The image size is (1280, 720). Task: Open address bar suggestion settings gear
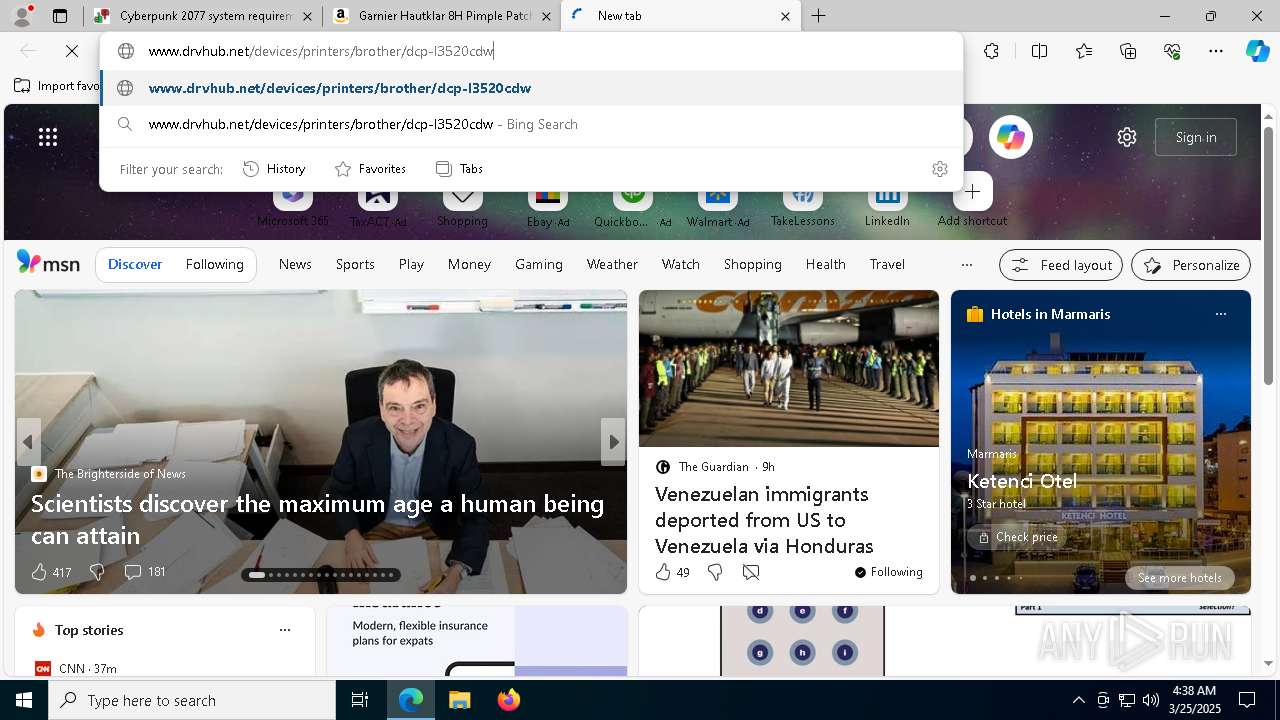point(940,169)
